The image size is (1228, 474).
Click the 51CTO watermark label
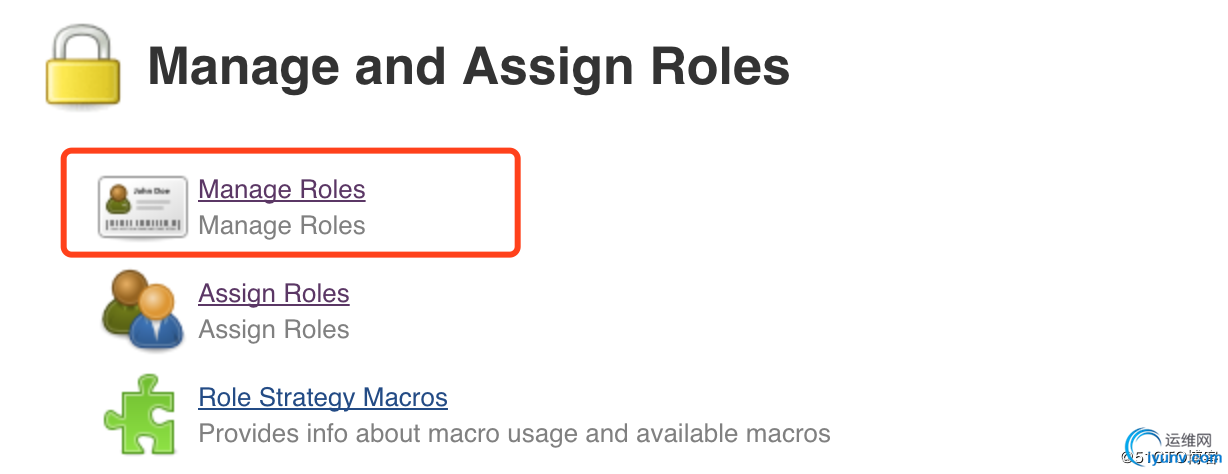tap(1167, 457)
